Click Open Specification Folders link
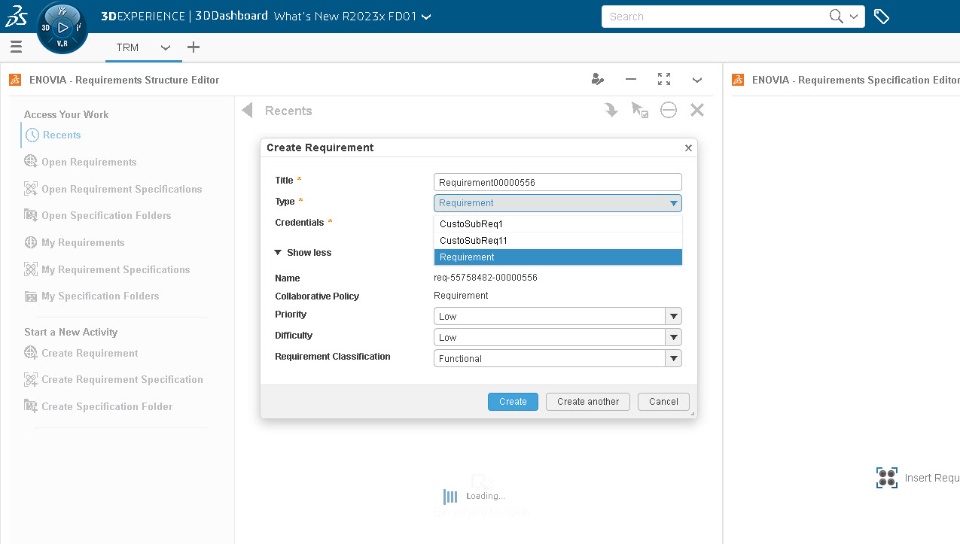The width and height of the screenshot is (960, 544). click(x=106, y=215)
